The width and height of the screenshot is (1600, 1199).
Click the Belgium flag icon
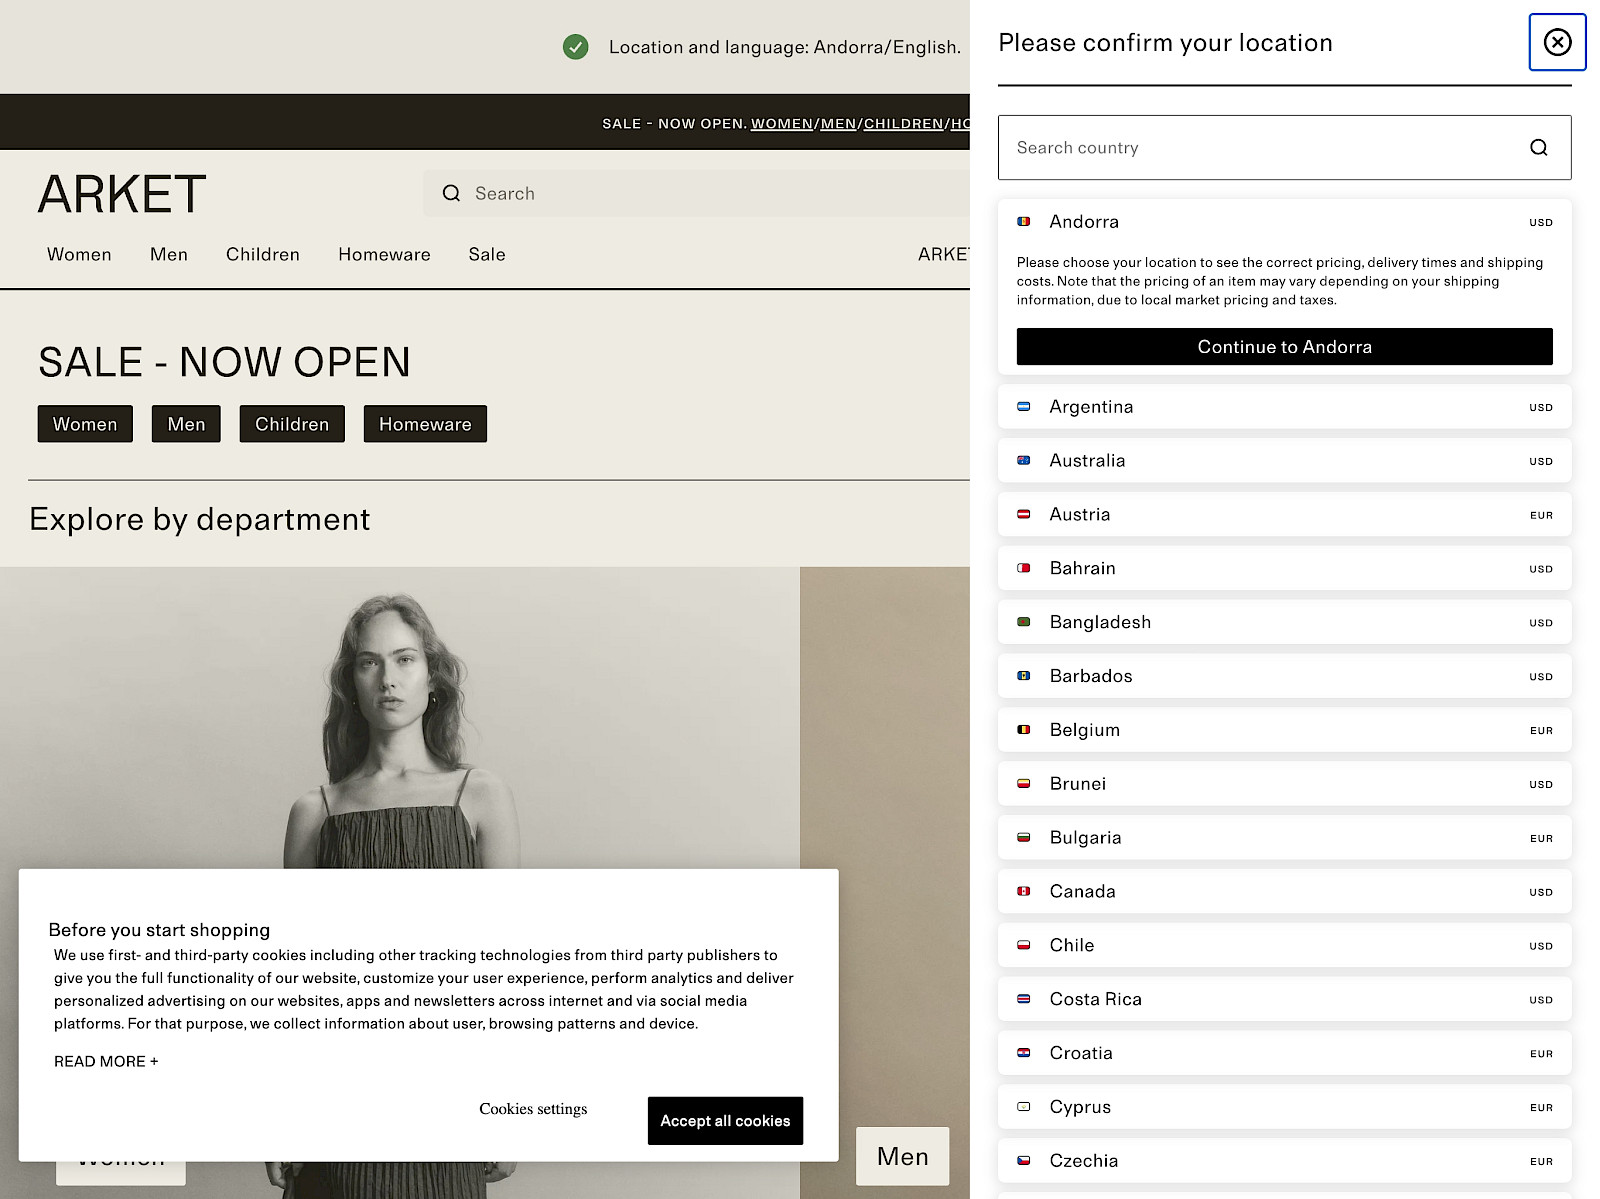[1023, 729]
